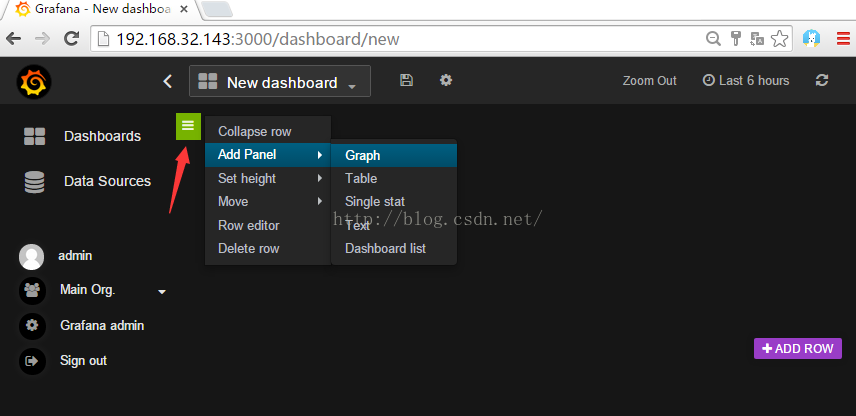Open the Dashboards sidebar link
The width and height of the screenshot is (856, 416).
point(102,136)
